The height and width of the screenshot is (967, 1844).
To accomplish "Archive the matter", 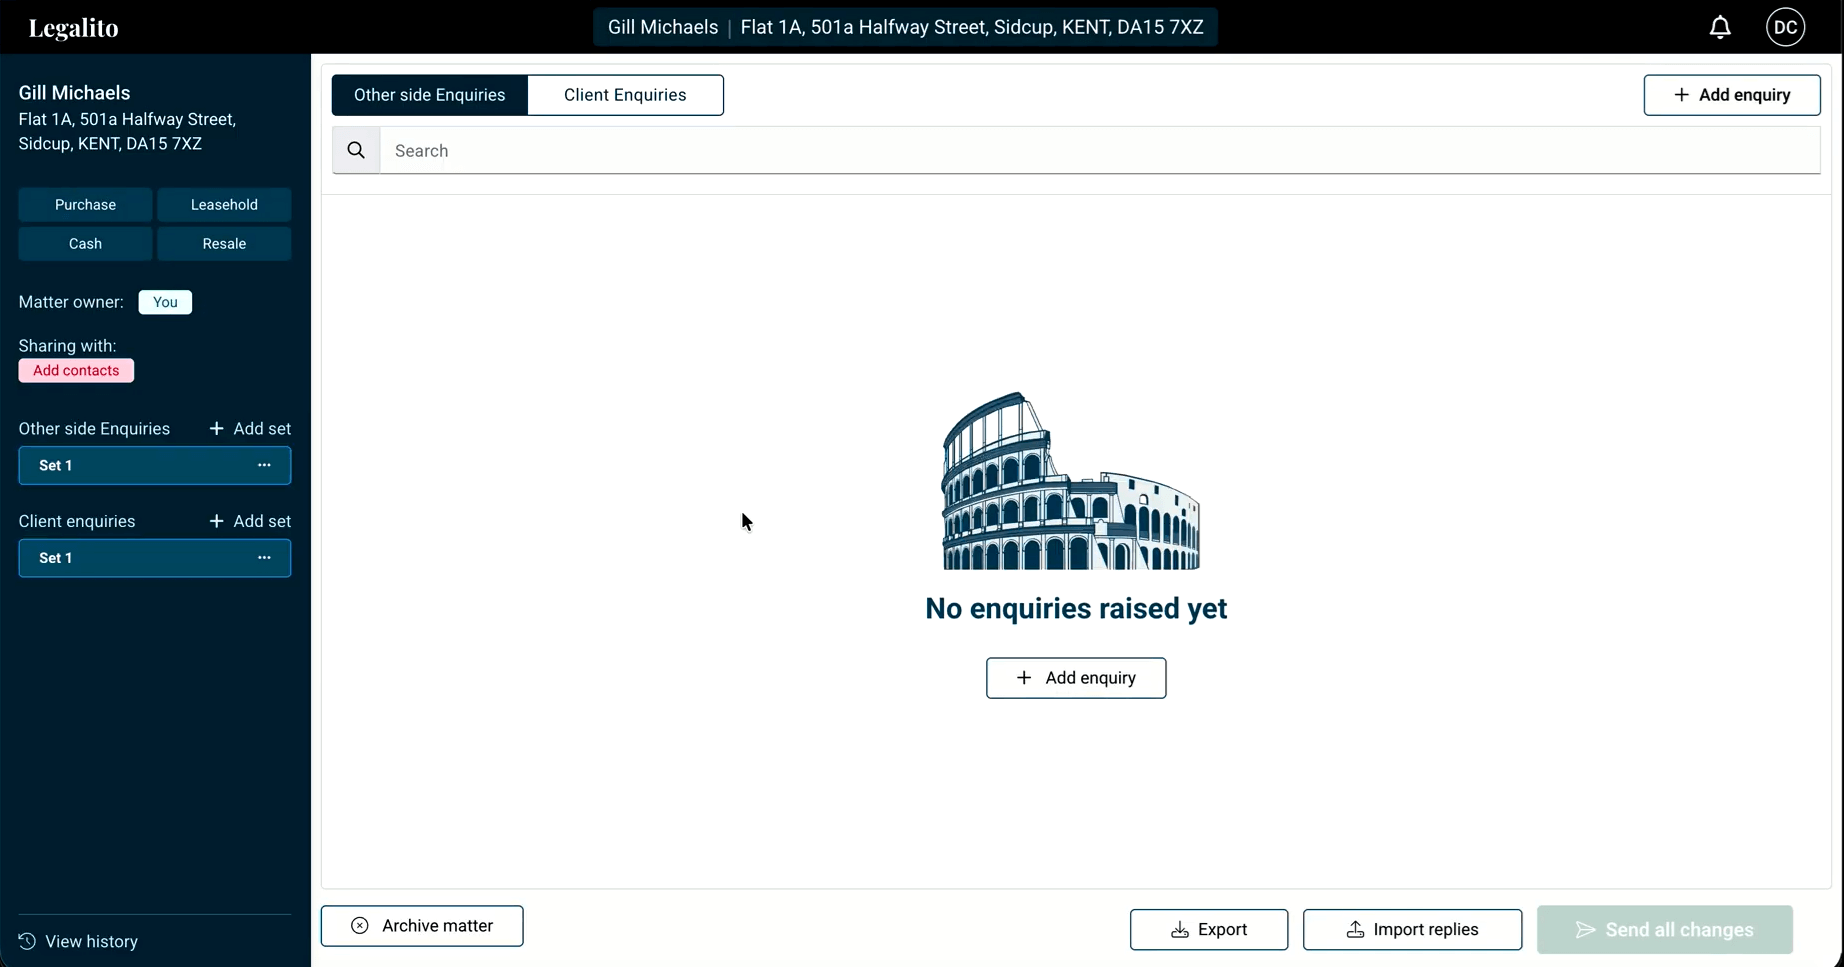I will point(422,926).
